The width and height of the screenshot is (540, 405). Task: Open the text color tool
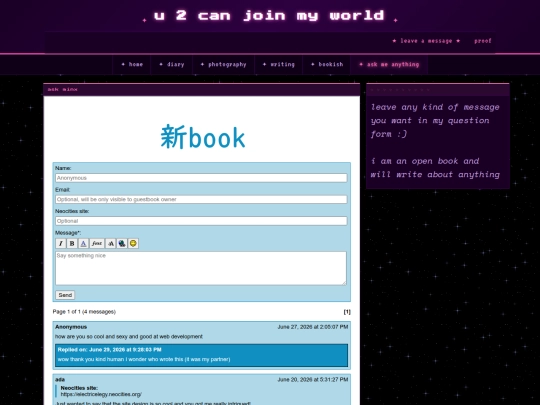[x=83, y=243]
